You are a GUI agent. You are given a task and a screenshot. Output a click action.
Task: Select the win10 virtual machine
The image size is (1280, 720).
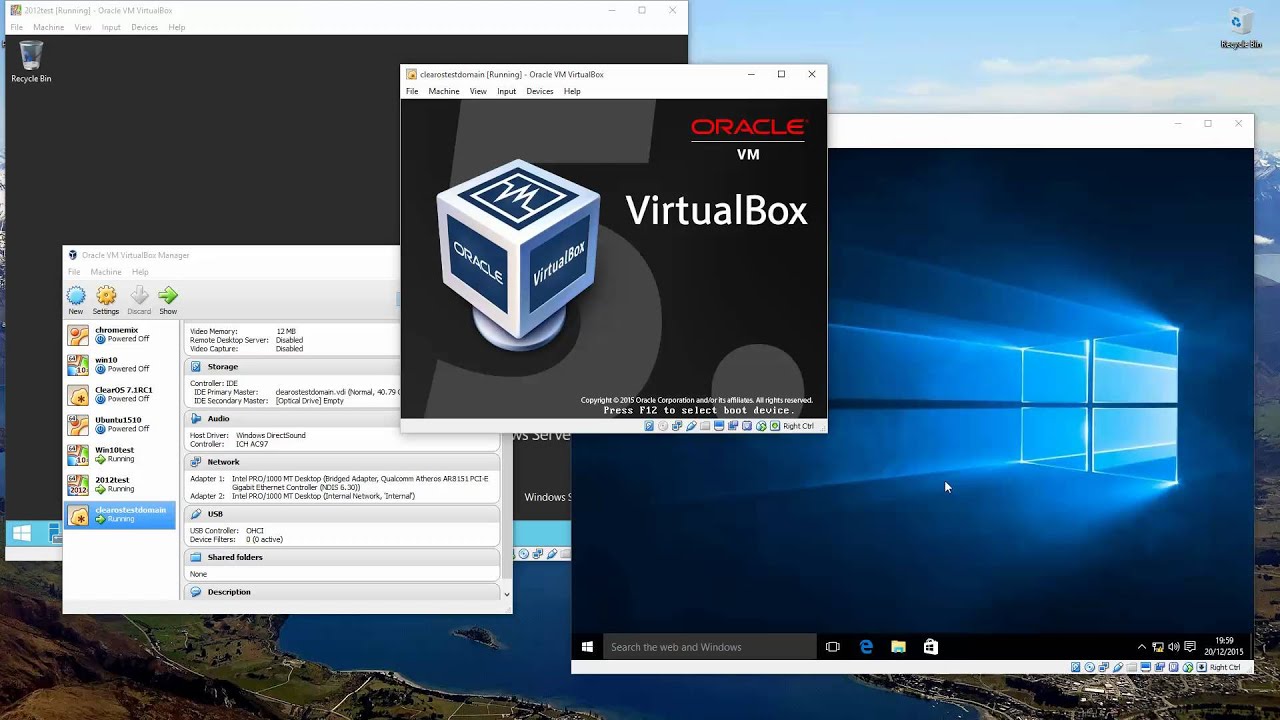click(x=120, y=365)
